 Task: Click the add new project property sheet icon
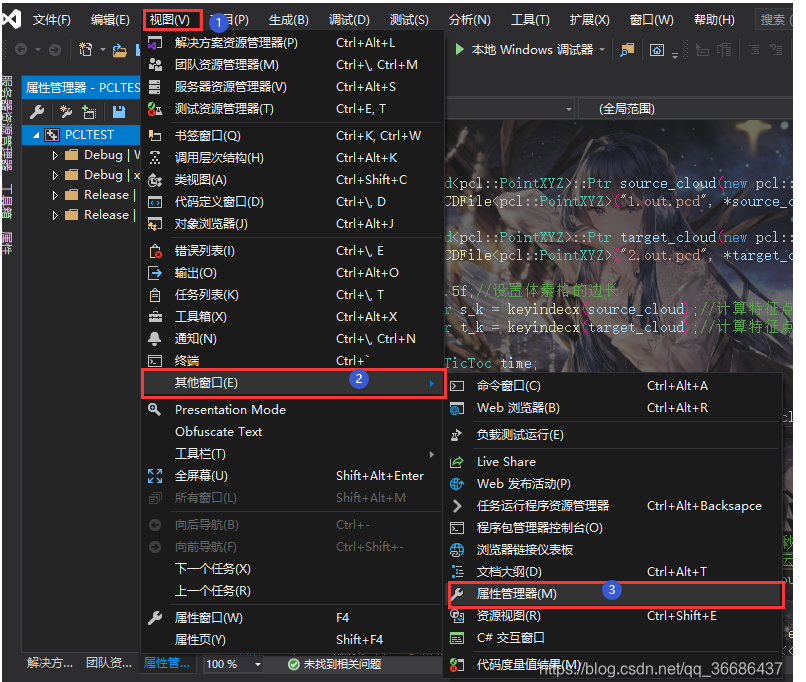(x=90, y=112)
